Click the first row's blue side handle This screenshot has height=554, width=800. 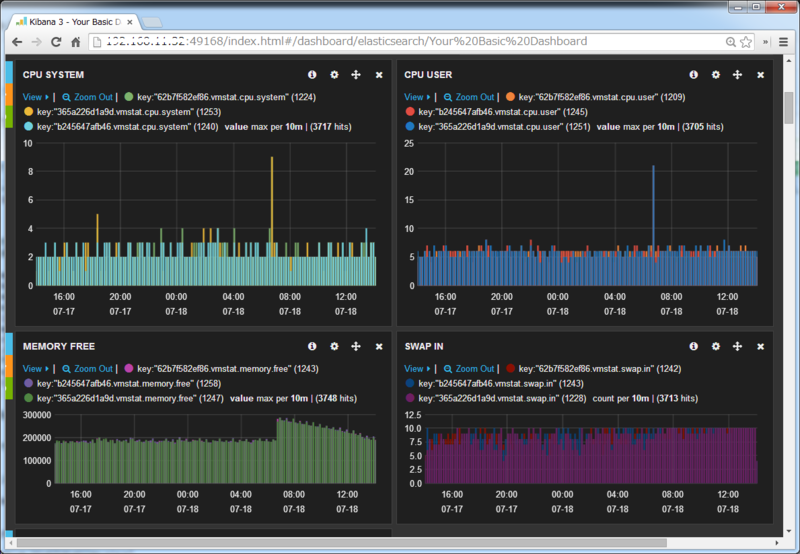tap(9, 72)
